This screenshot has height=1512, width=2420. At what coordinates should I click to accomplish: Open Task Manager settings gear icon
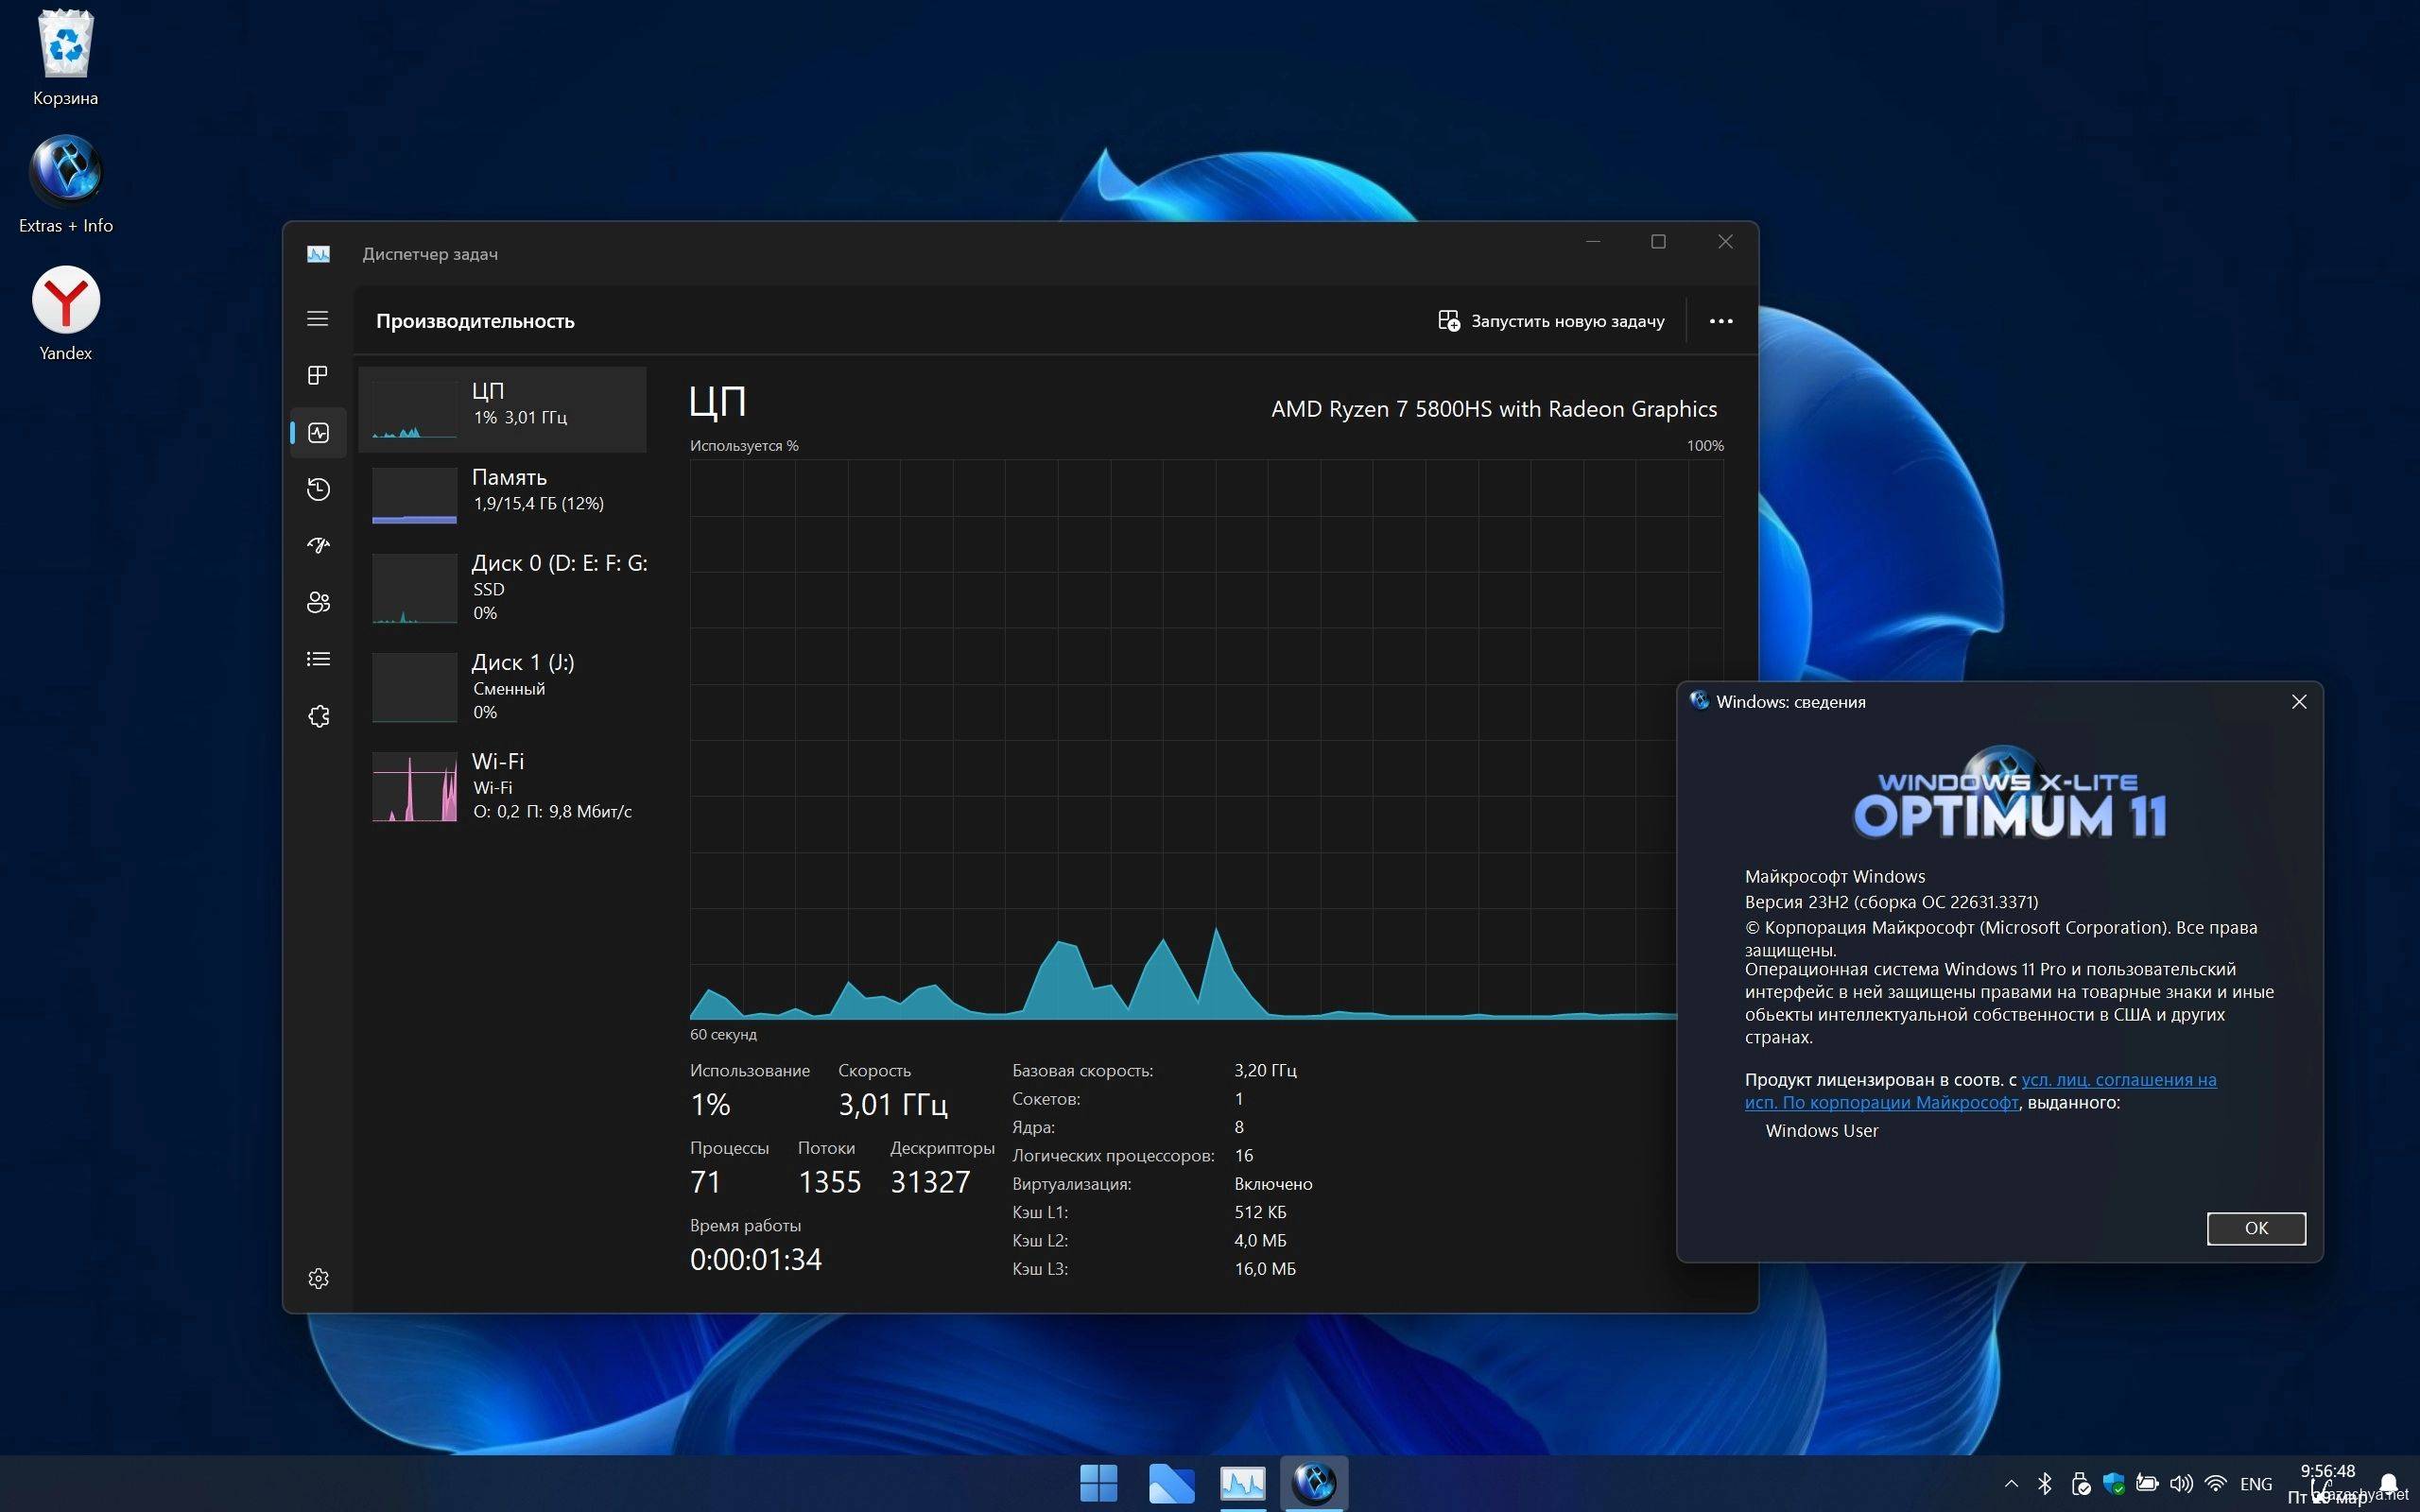tap(318, 1278)
